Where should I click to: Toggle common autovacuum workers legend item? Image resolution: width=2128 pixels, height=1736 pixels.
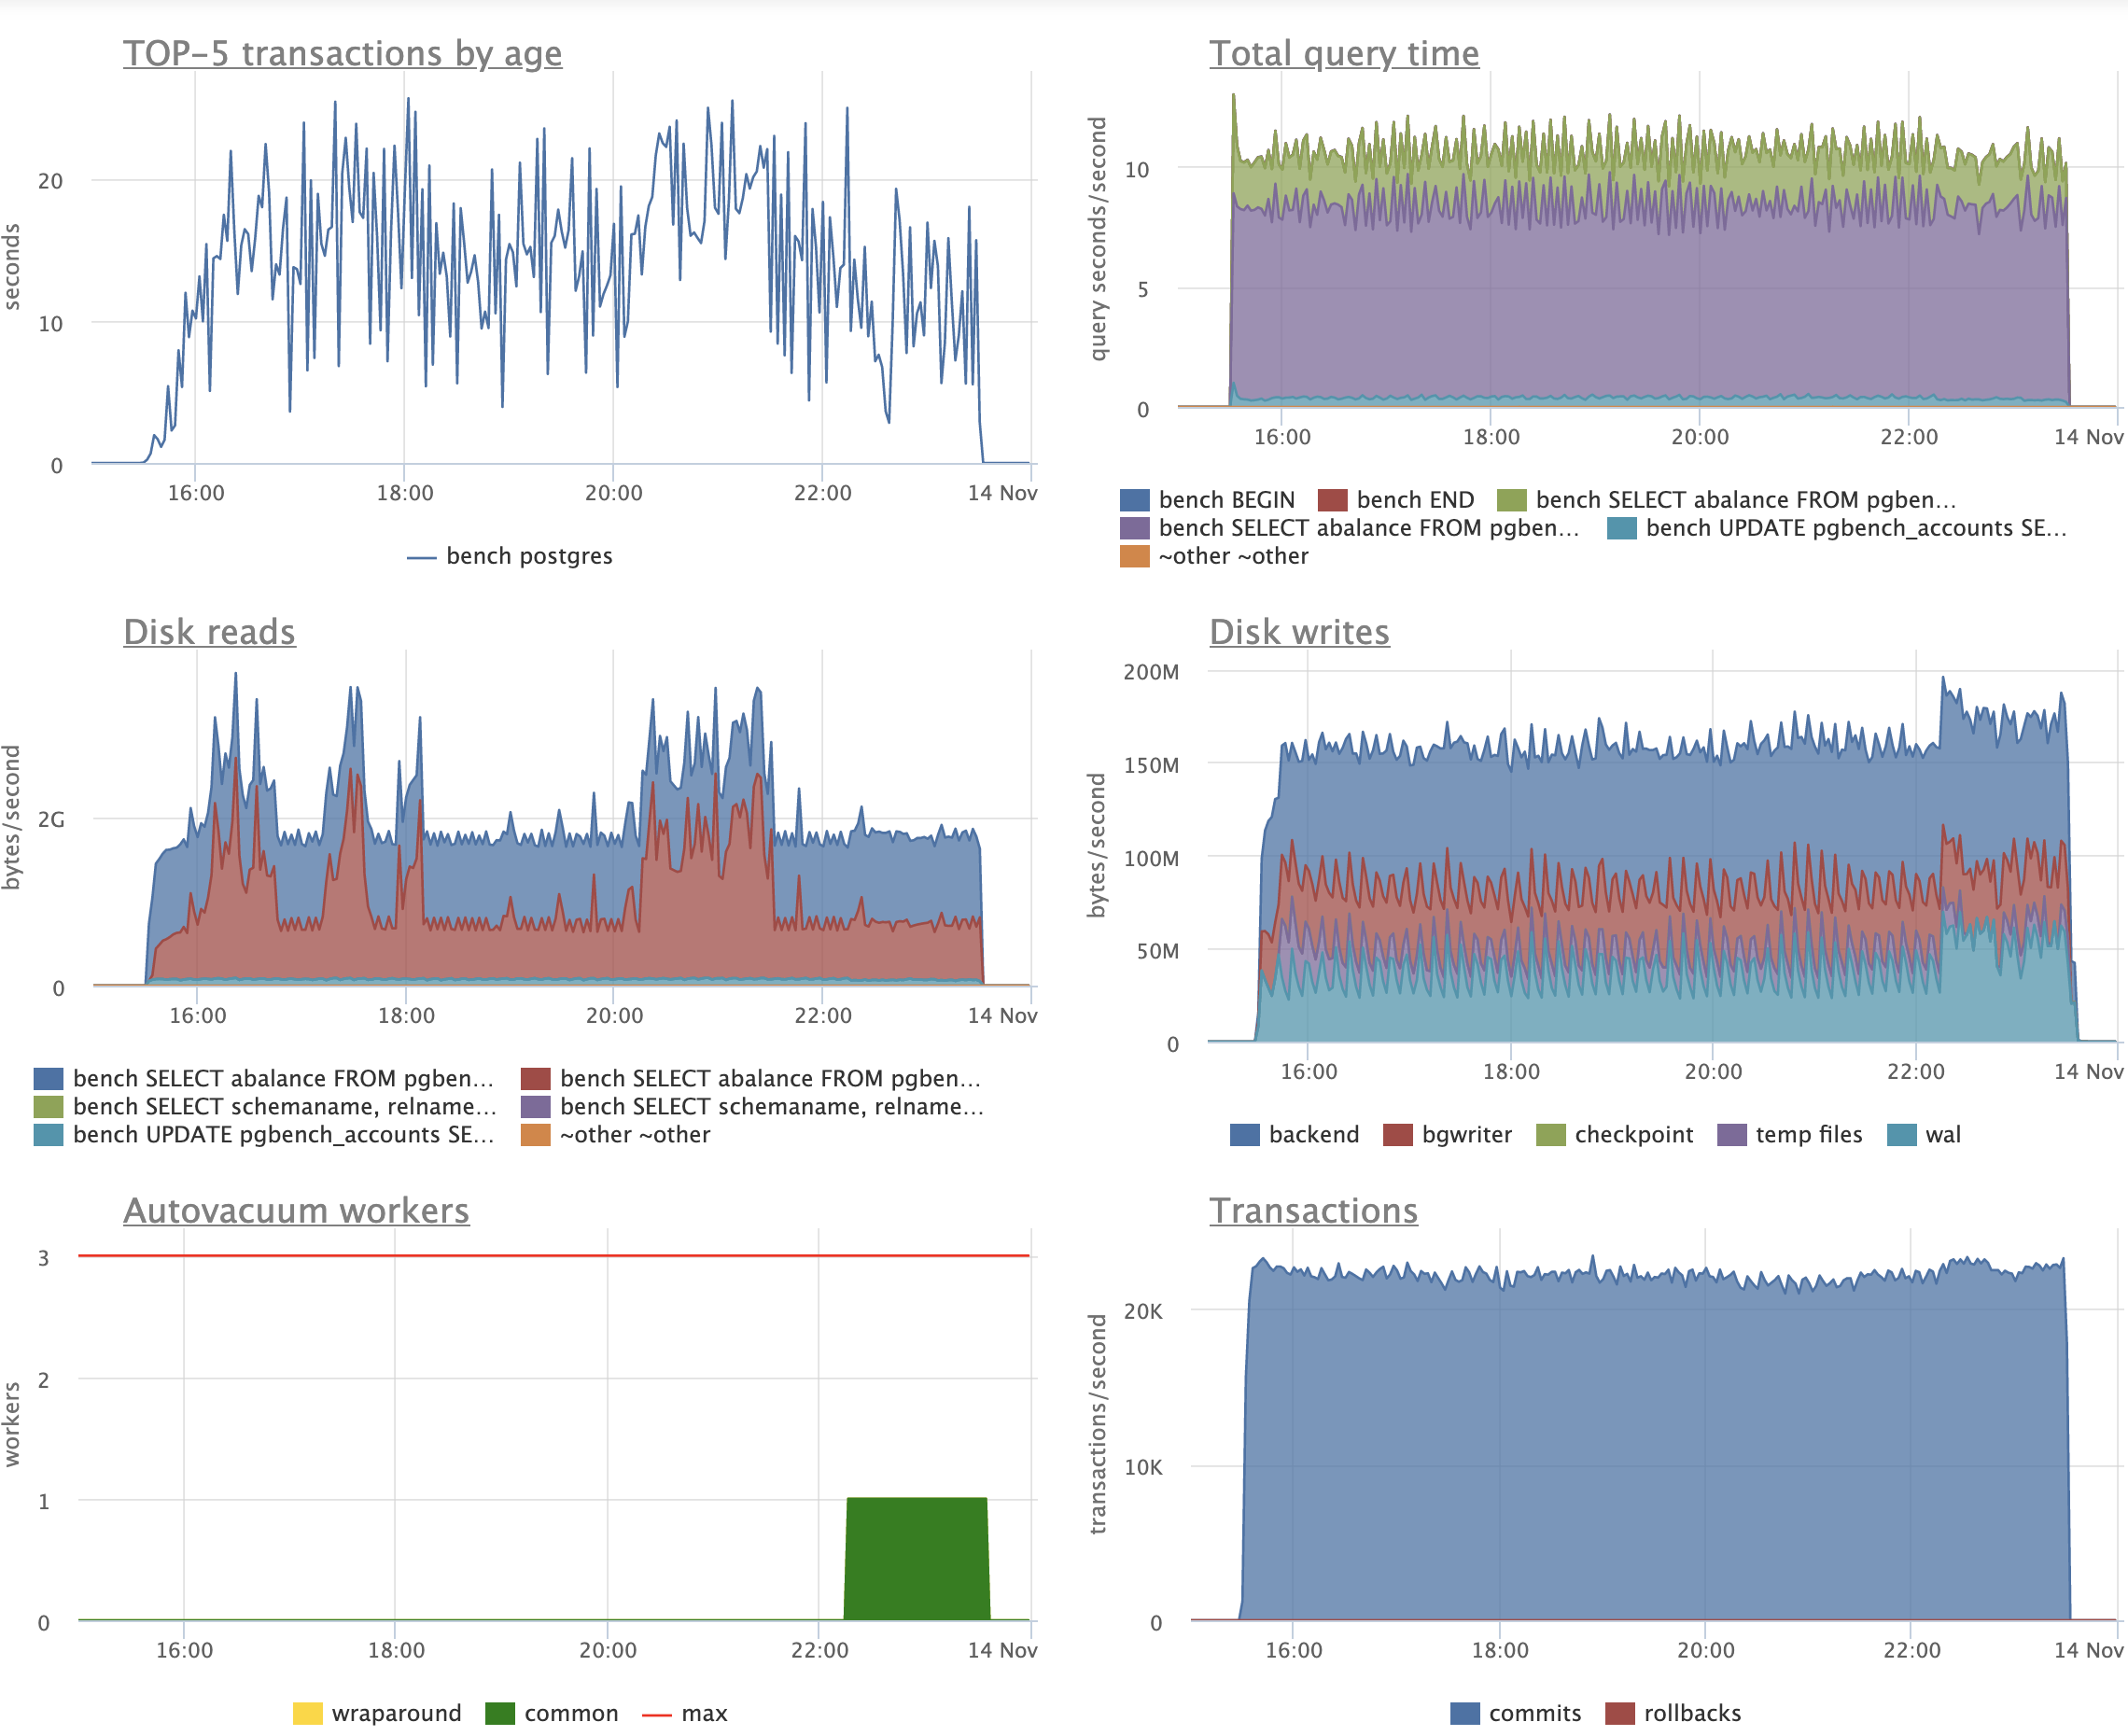570,1713
